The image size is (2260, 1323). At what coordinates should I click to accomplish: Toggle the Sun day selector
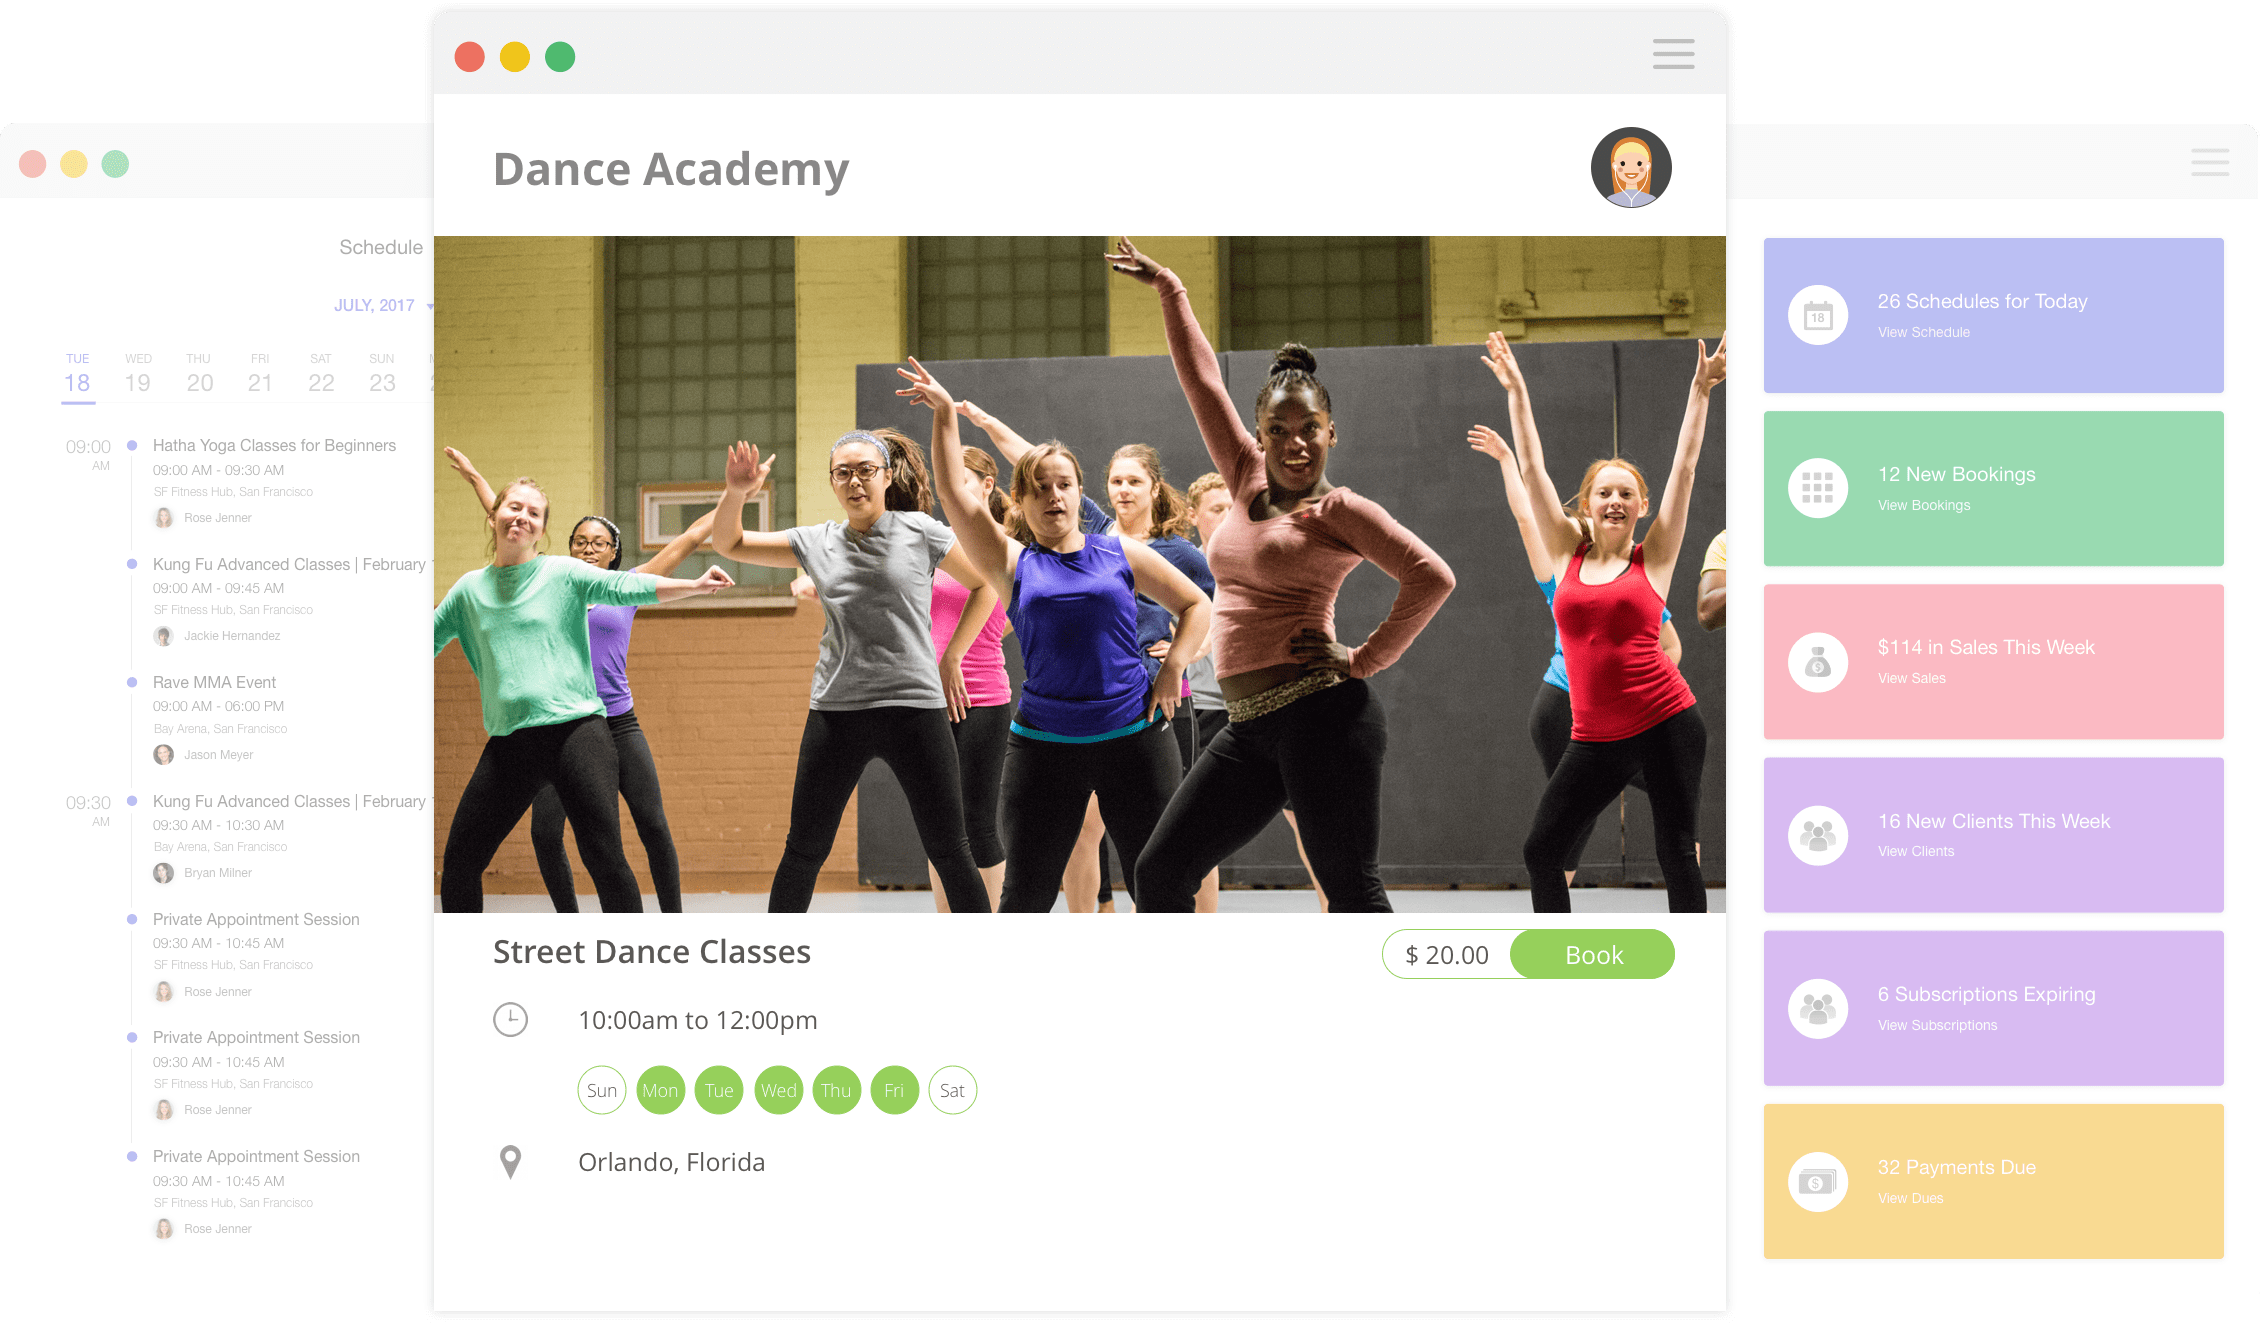tap(602, 1090)
